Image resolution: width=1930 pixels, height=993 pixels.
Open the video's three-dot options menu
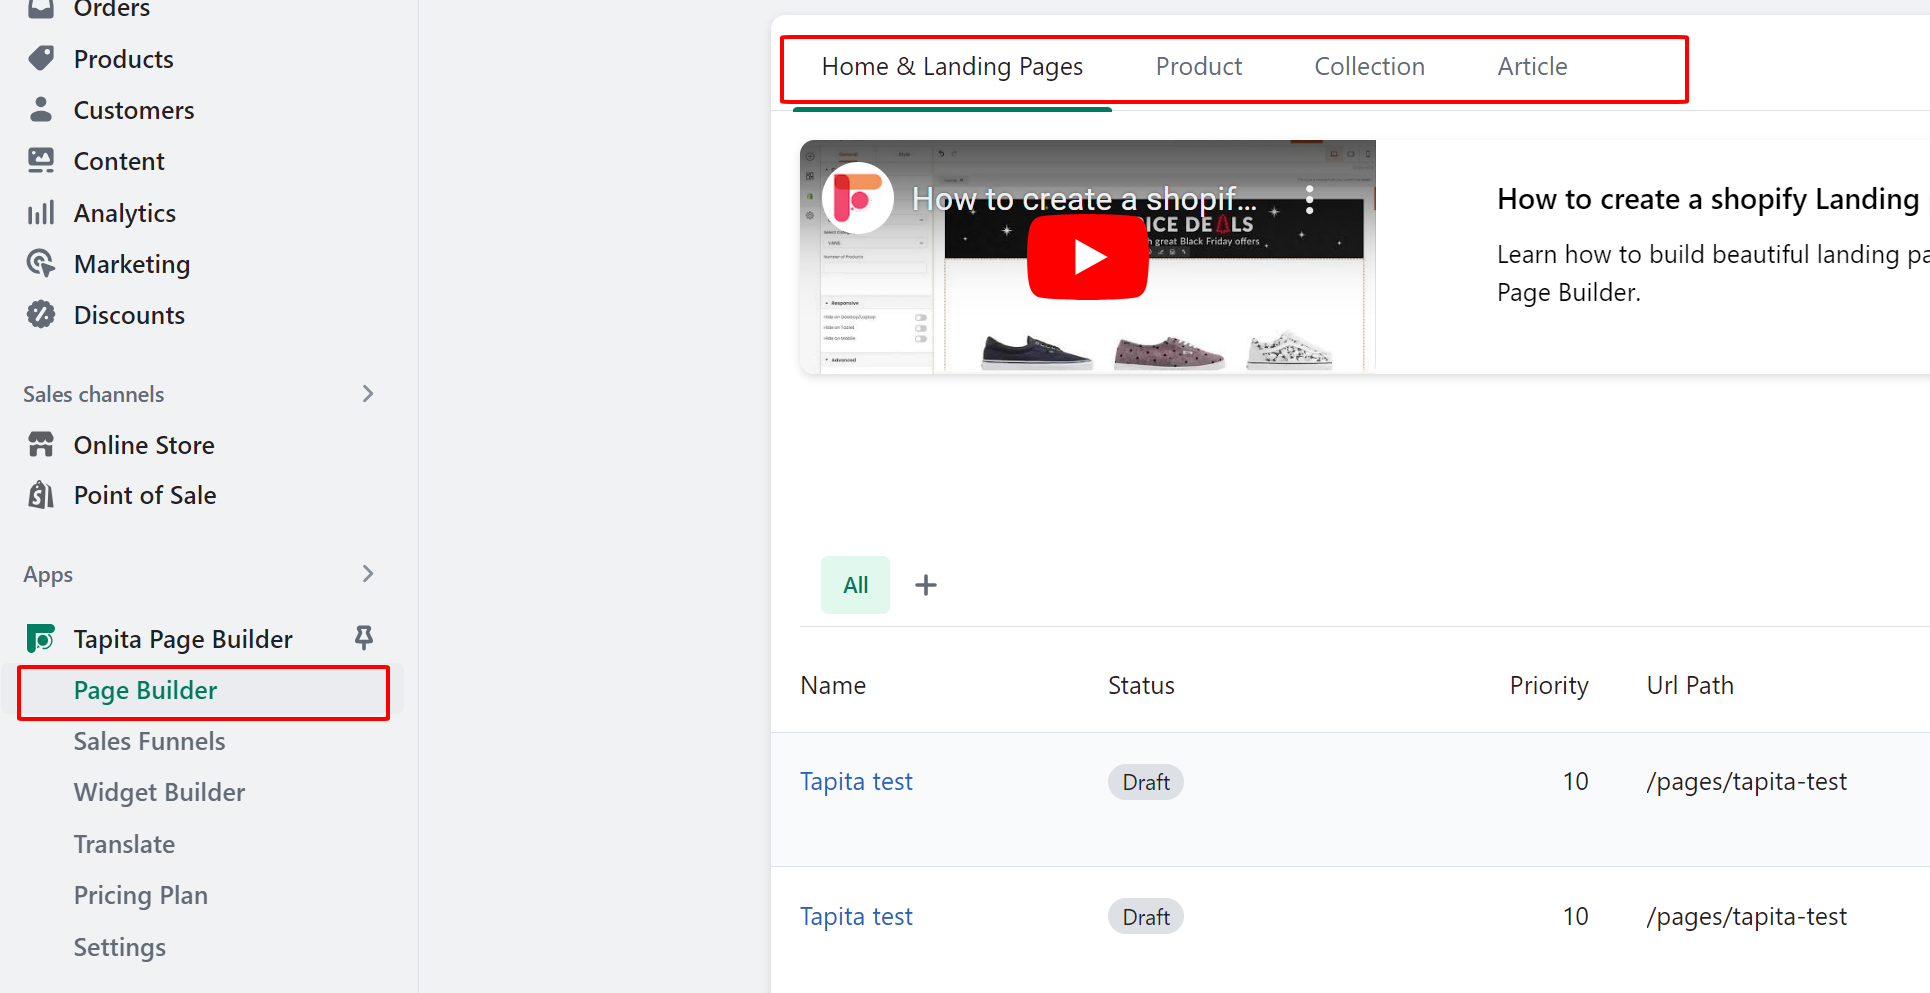pos(1309,199)
